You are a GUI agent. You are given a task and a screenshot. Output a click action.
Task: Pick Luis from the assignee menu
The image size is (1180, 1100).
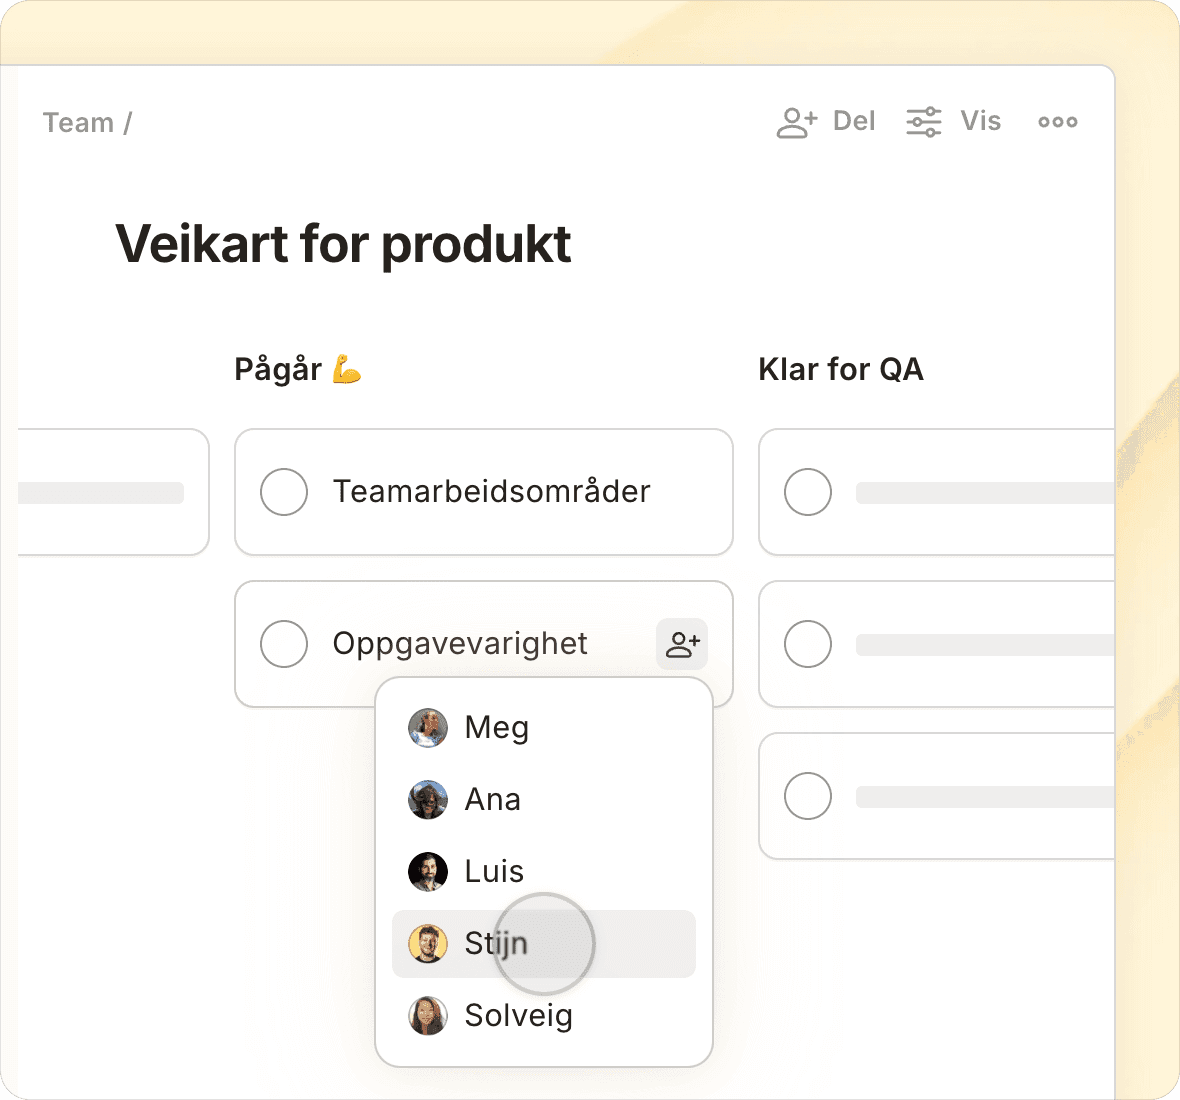pyautogui.click(x=494, y=872)
